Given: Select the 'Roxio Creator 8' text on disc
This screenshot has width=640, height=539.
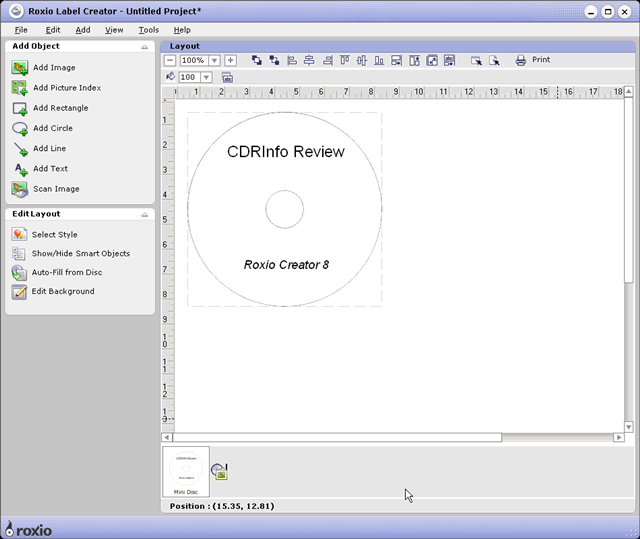Looking at the screenshot, I should point(286,265).
